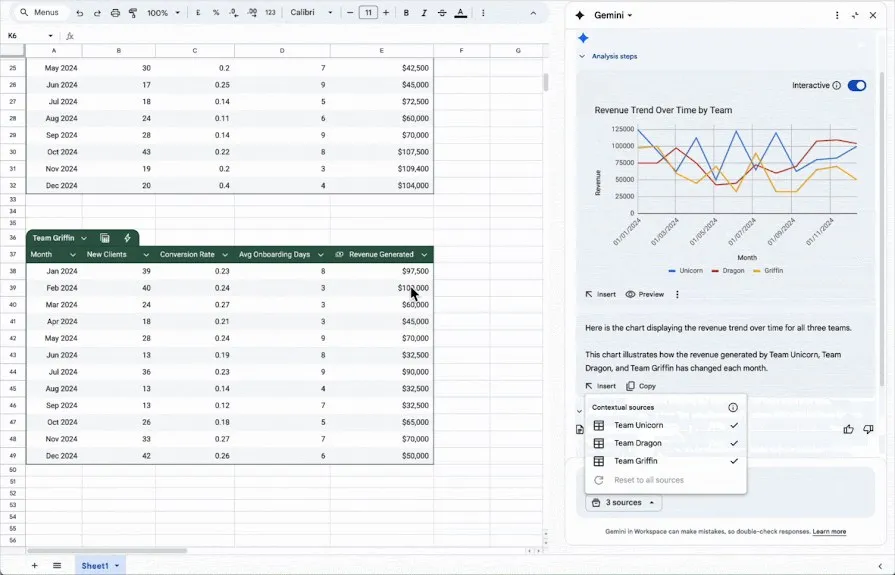Viewport: 895px width, 575px height.
Task: Open the text color picker
Action: 461,13
